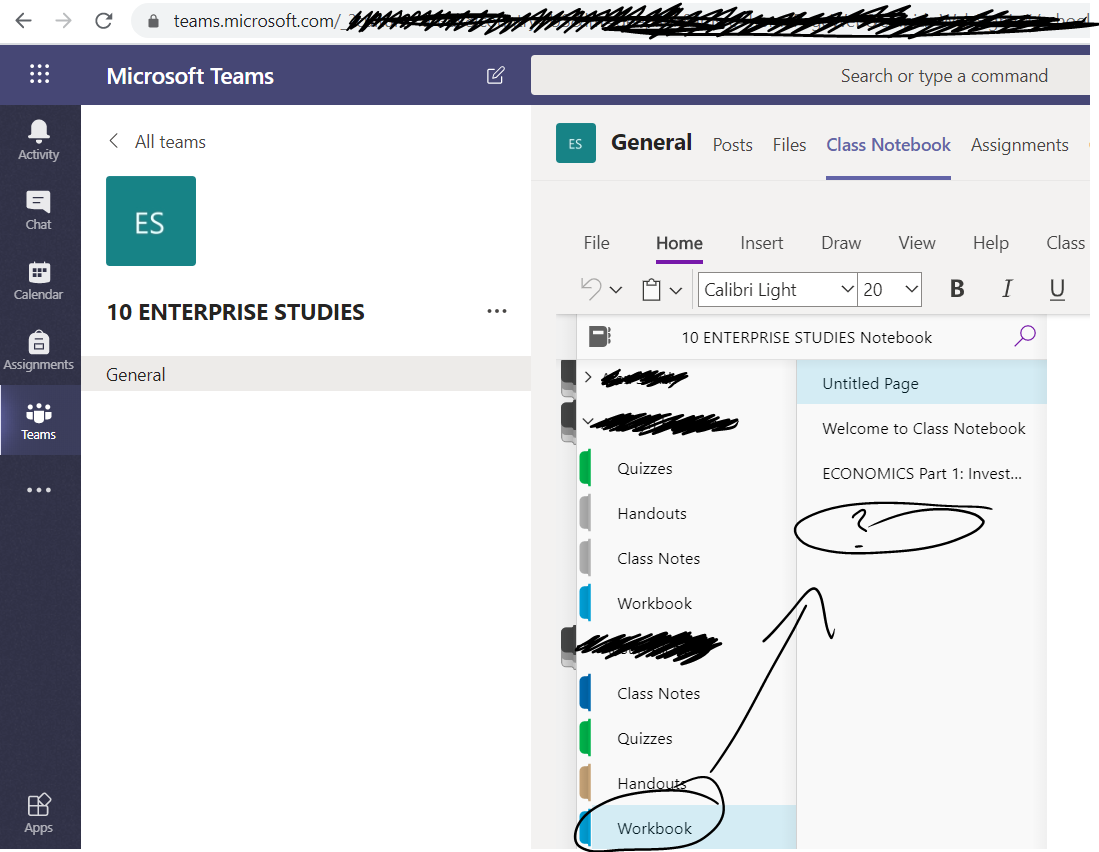The height and width of the screenshot is (852, 1099).
Task: Click the address bar lock icon
Action: pyautogui.click(x=153, y=21)
